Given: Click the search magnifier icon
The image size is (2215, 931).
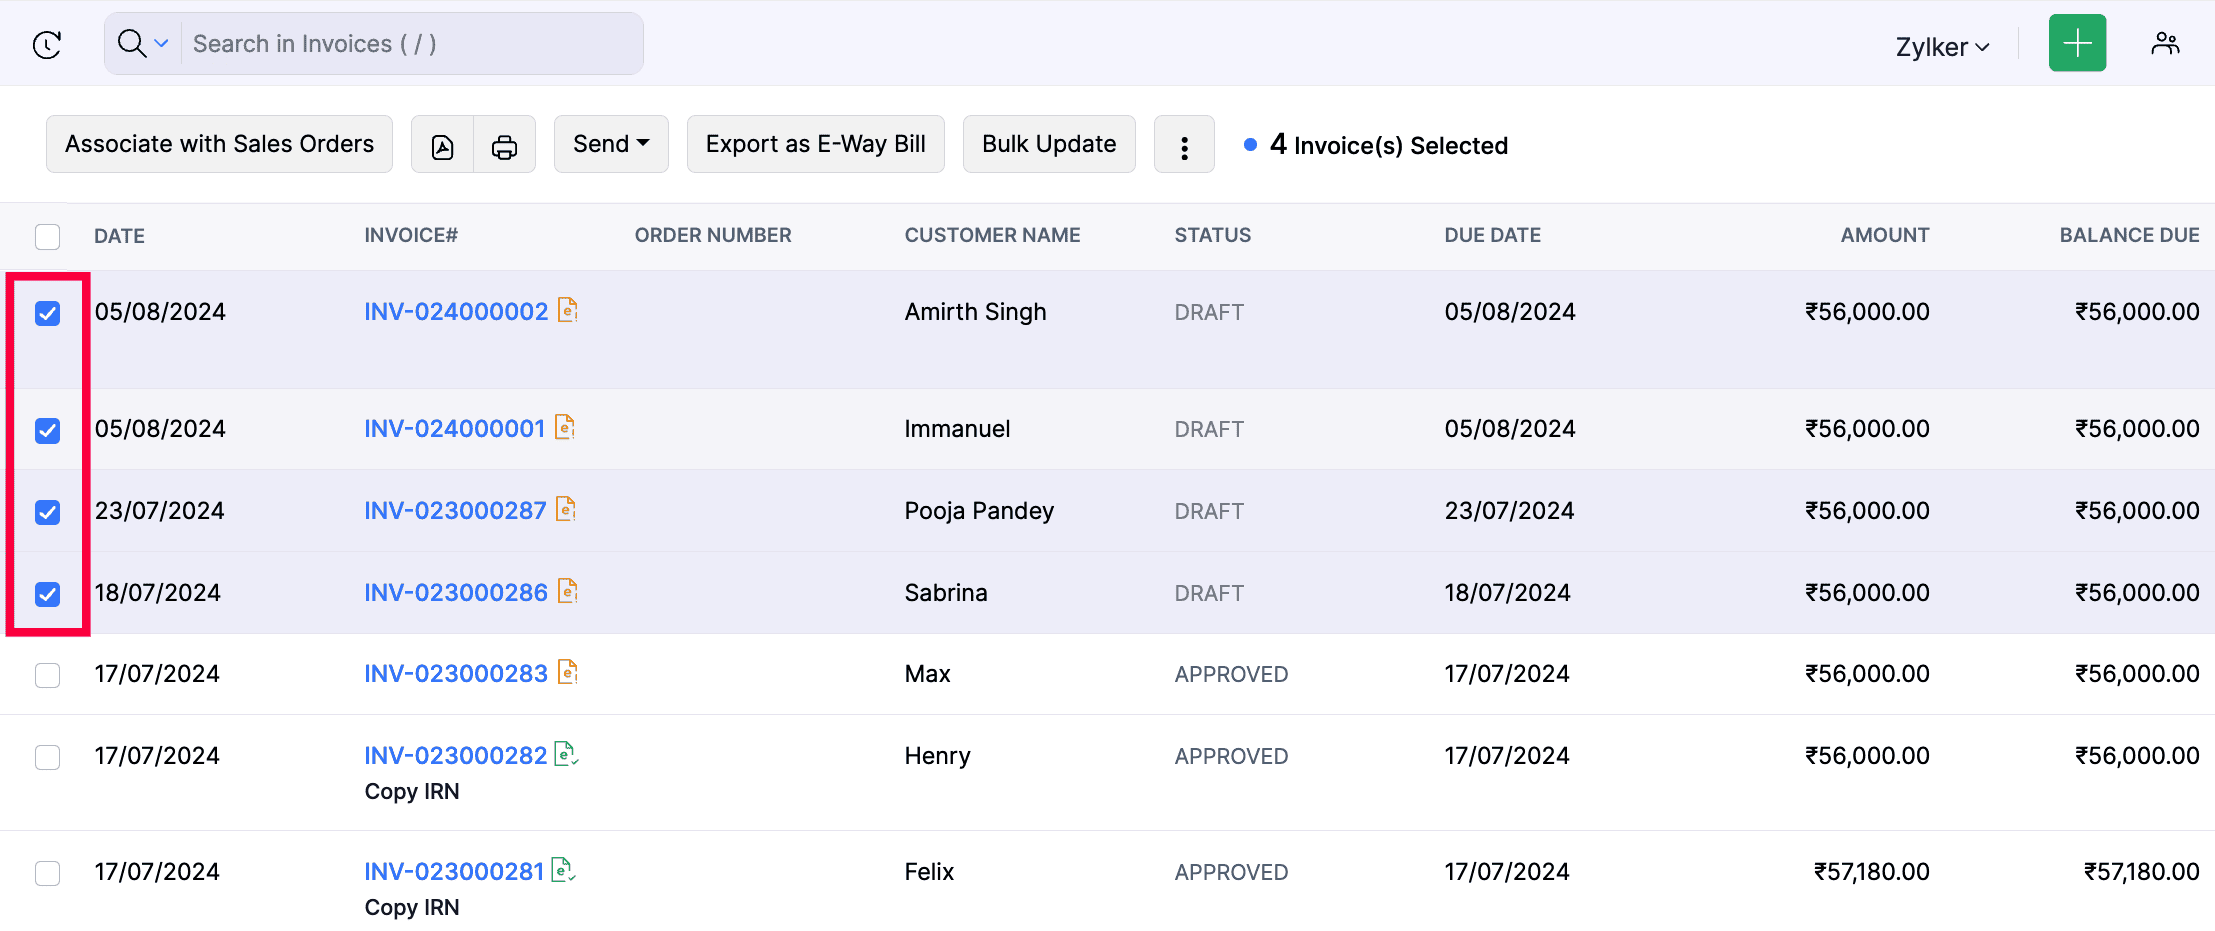Looking at the screenshot, I should point(131,43).
